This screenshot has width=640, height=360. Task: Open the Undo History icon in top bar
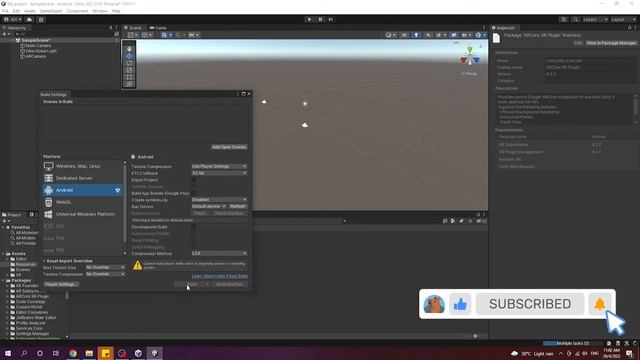564,19
